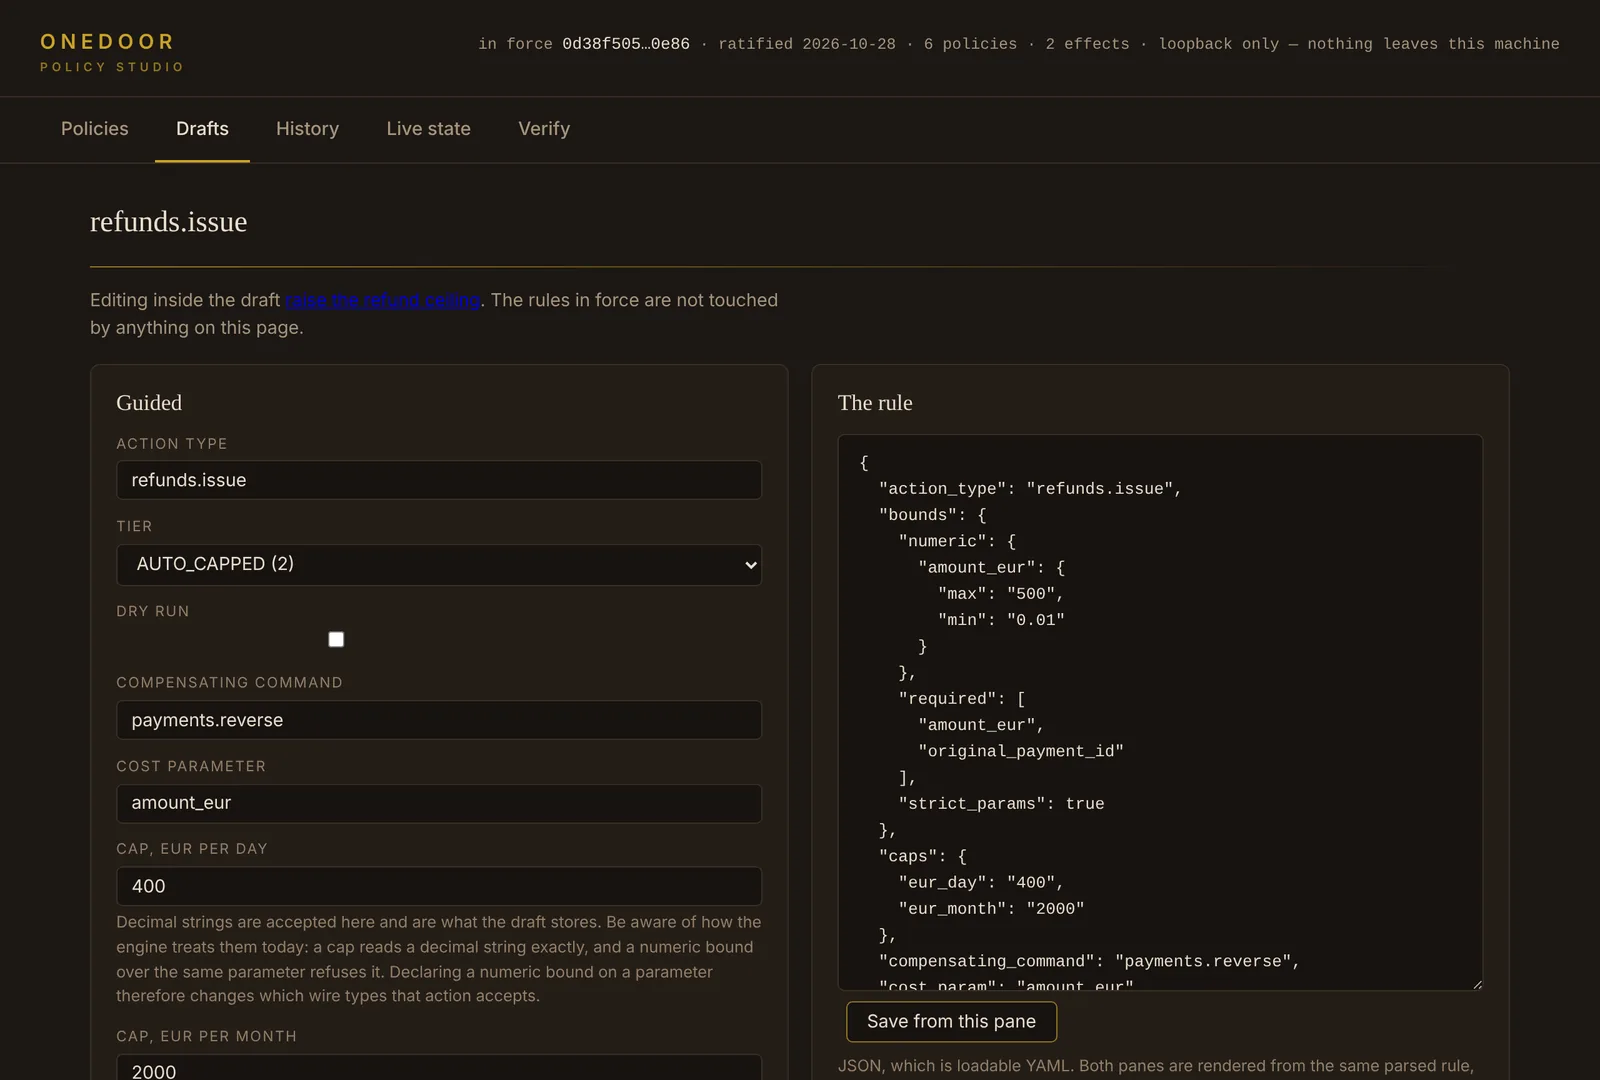The image size is (1600, 1080).
Task: Click the decimal strings help paragraph
Action: [439, 959]
